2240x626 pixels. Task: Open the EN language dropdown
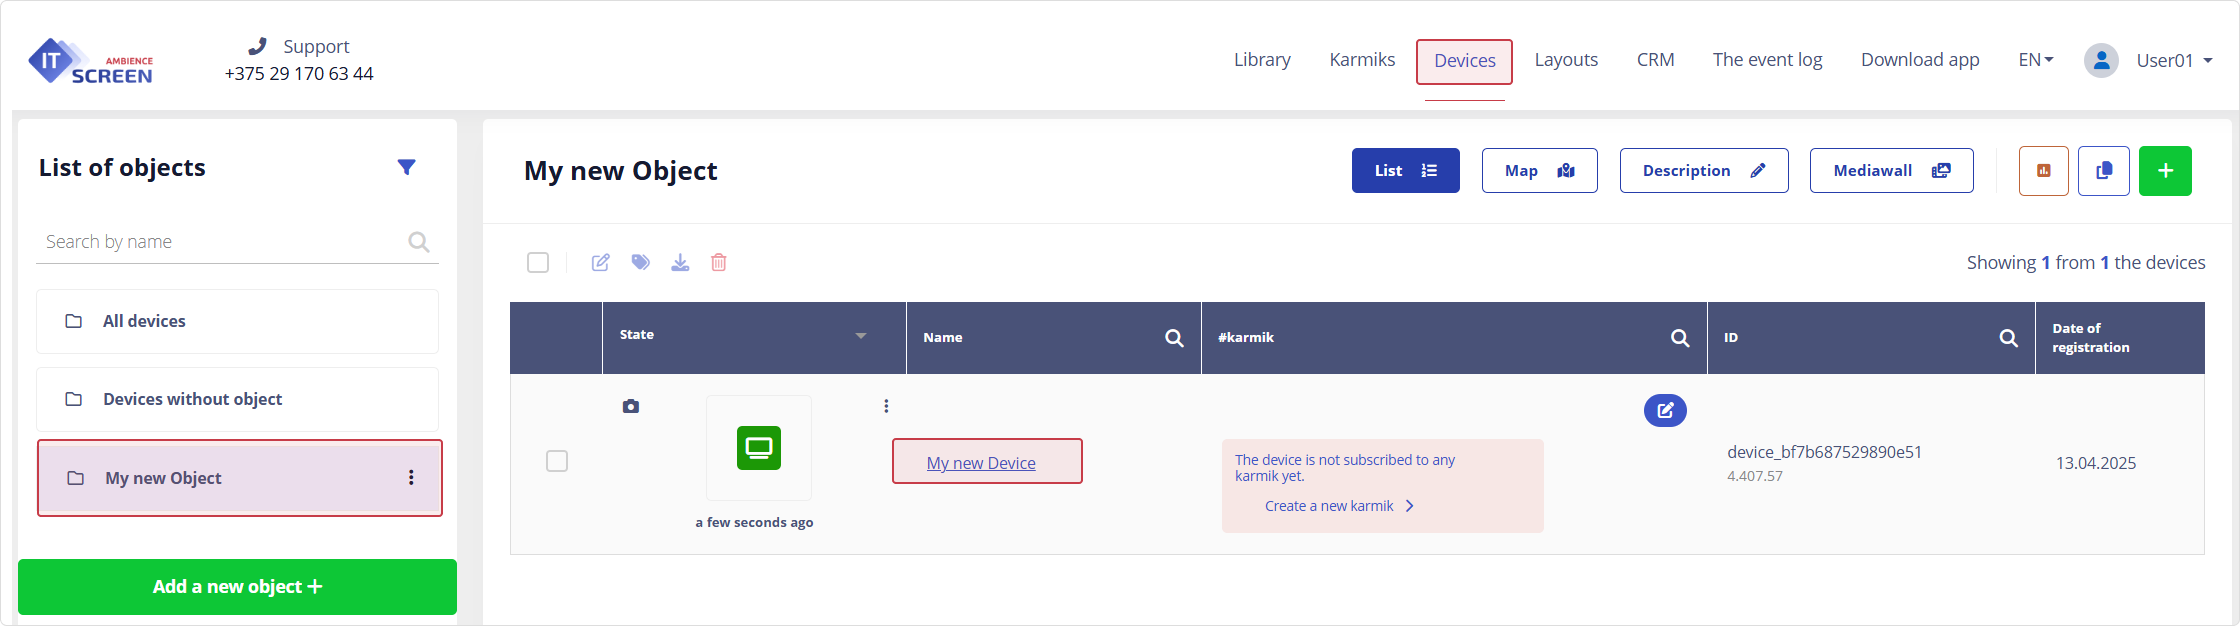(x=2035, y=60)
